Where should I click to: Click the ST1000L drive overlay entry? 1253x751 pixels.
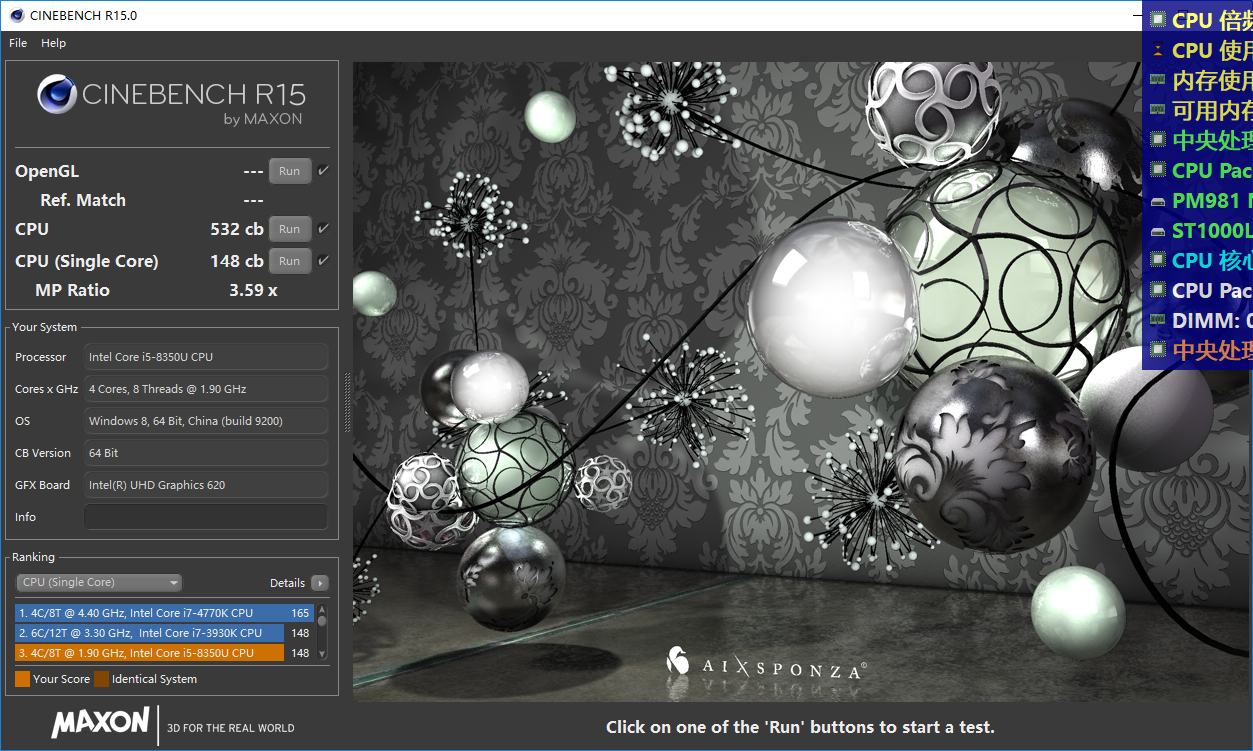(x=1200, y=230)
